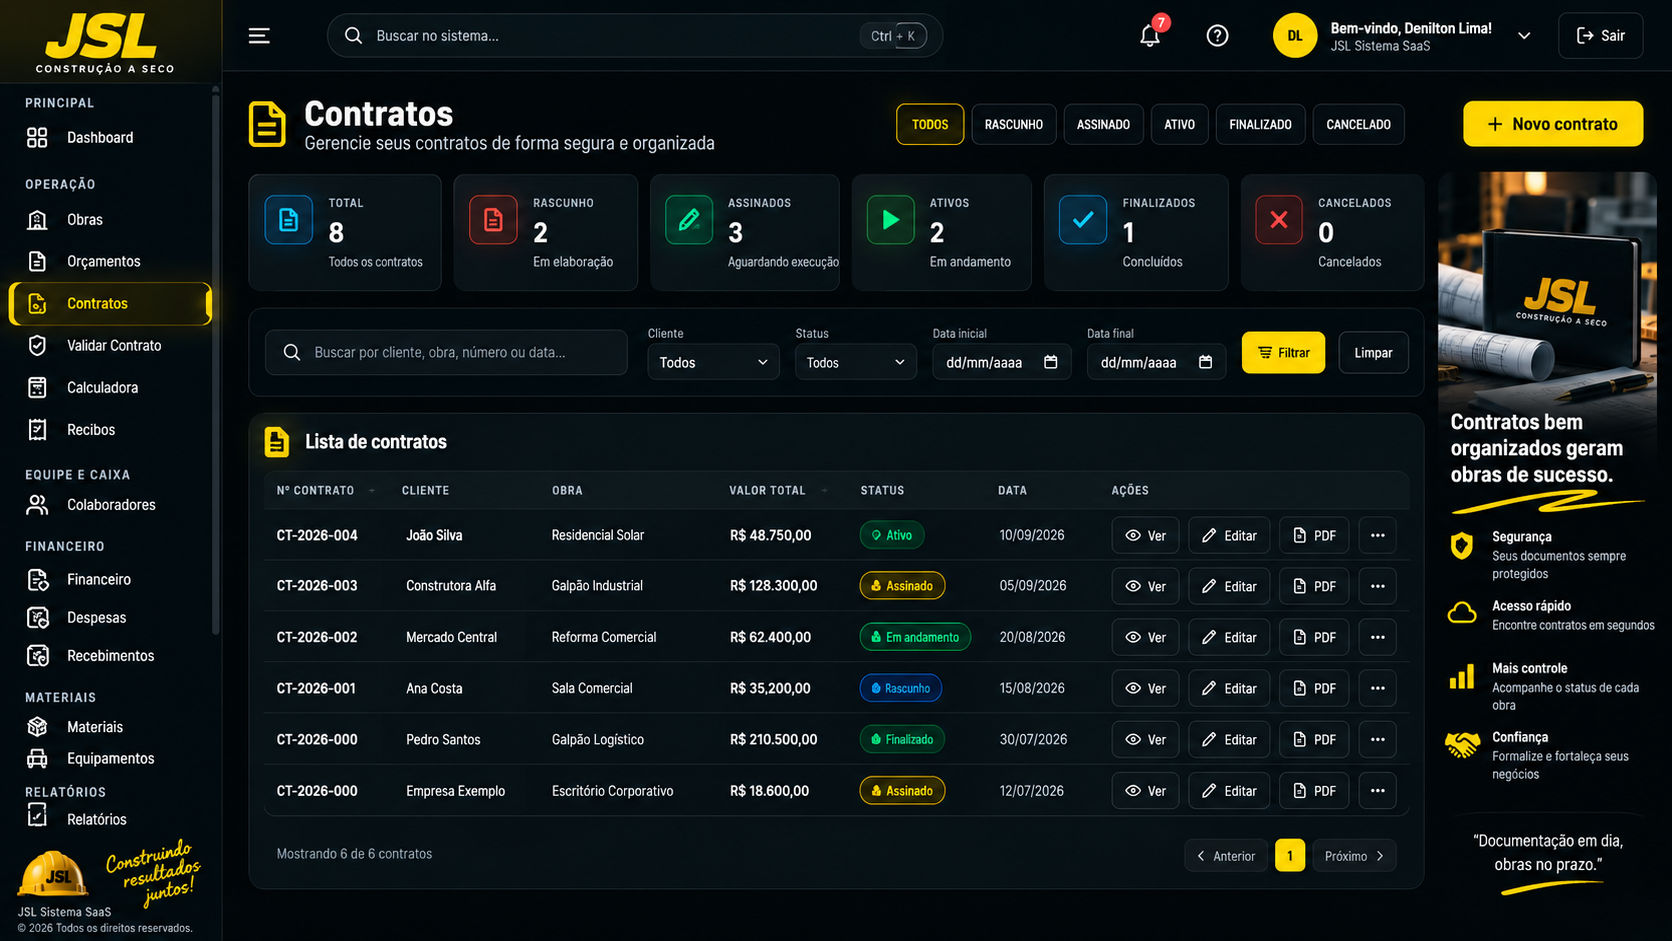The image size is (1672, 941).
Task: Open the notifications bell
Action: click(1150, 36)
